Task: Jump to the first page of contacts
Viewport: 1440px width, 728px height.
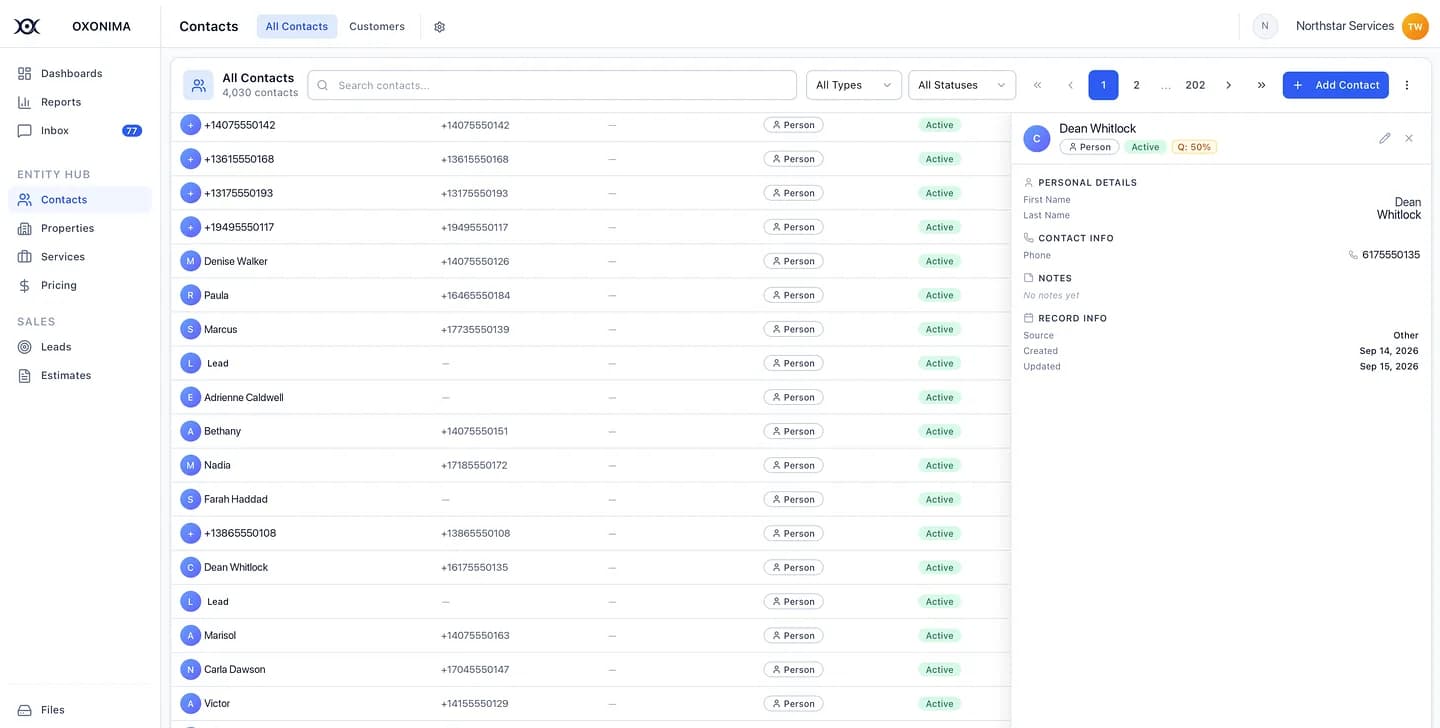Action: coord(1037,85)
